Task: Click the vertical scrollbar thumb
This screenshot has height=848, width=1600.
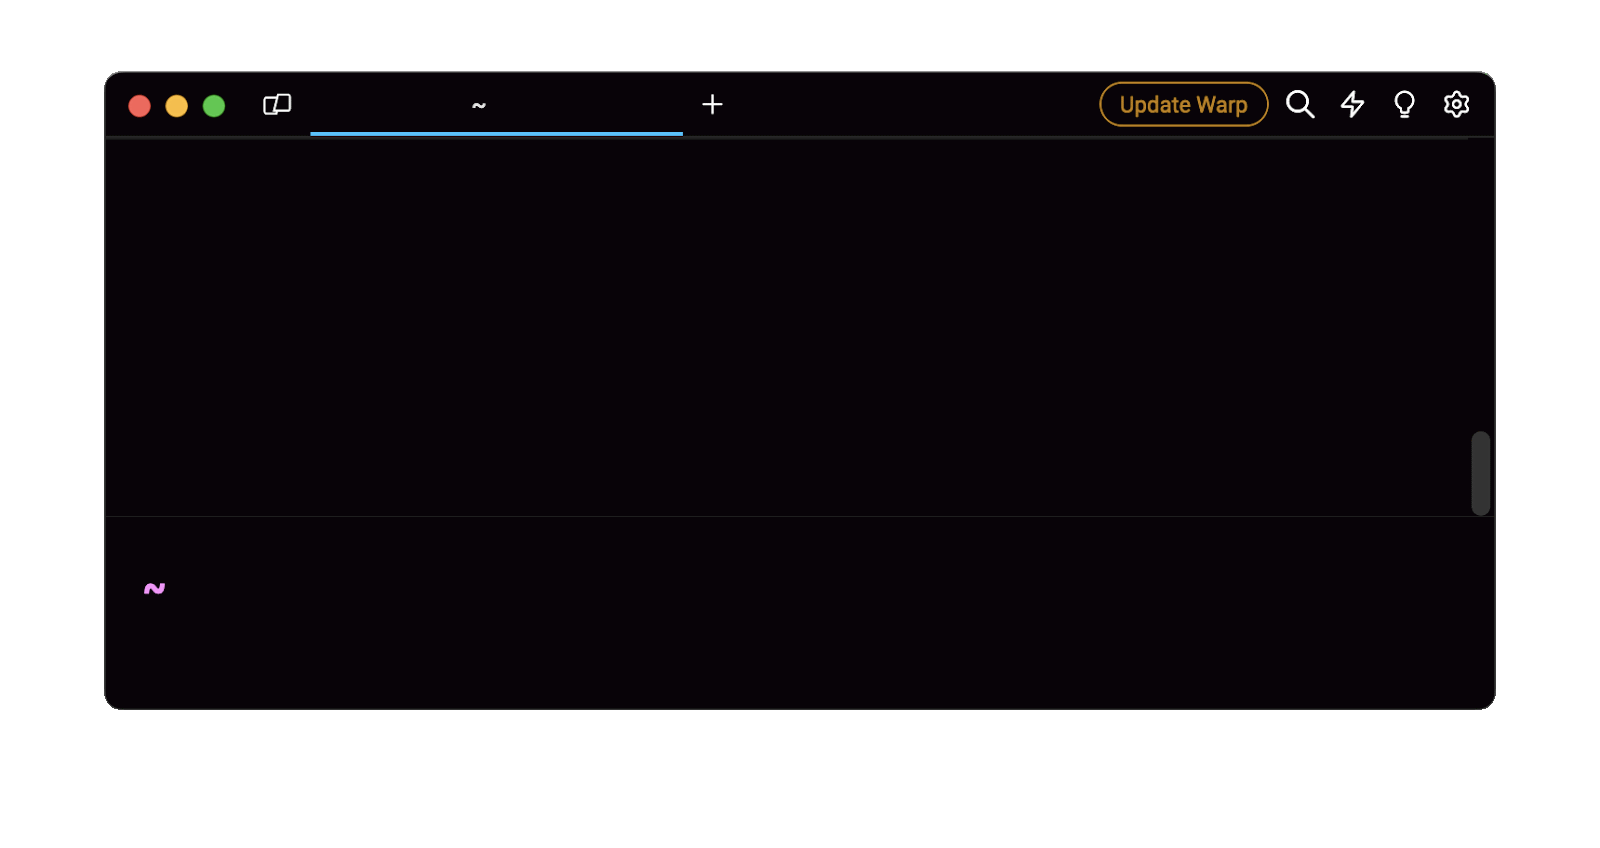Action: click(1480, 473)
